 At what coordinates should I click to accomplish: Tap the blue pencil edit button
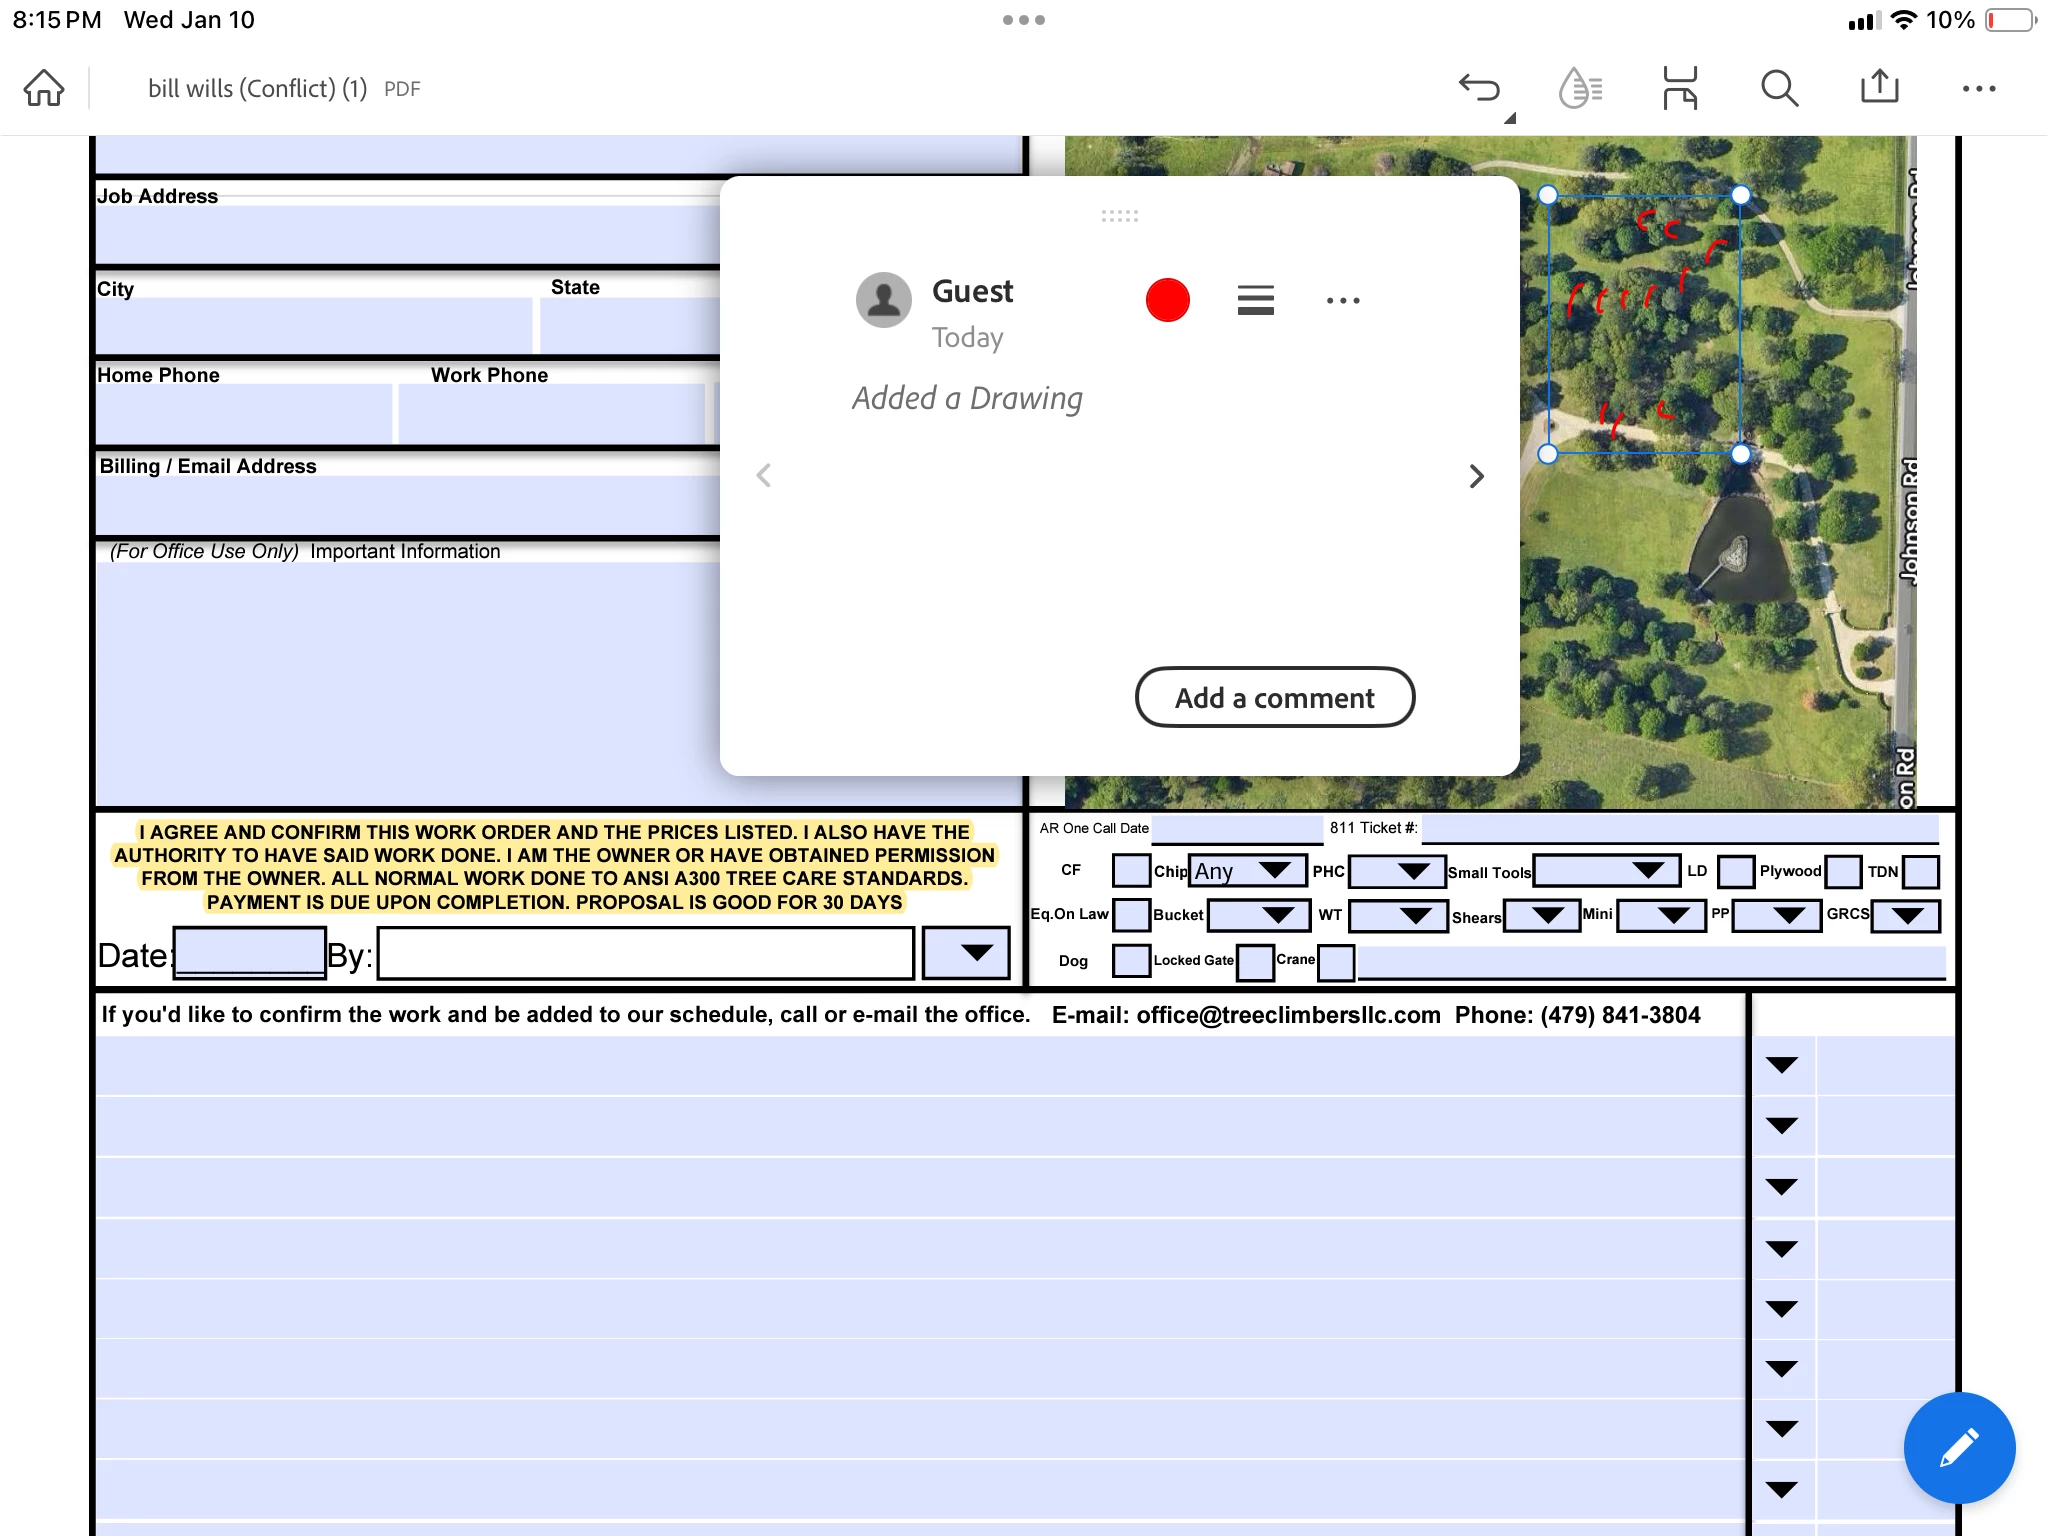coord(1958,1447)
